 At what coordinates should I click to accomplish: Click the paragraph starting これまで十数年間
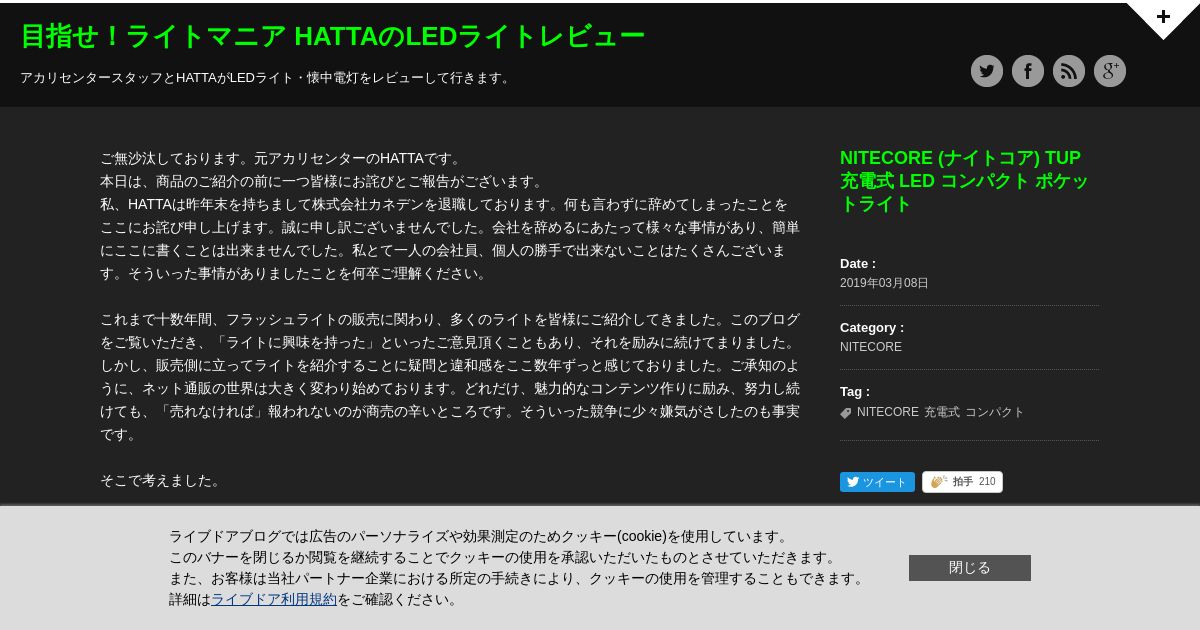coord(450,377)
